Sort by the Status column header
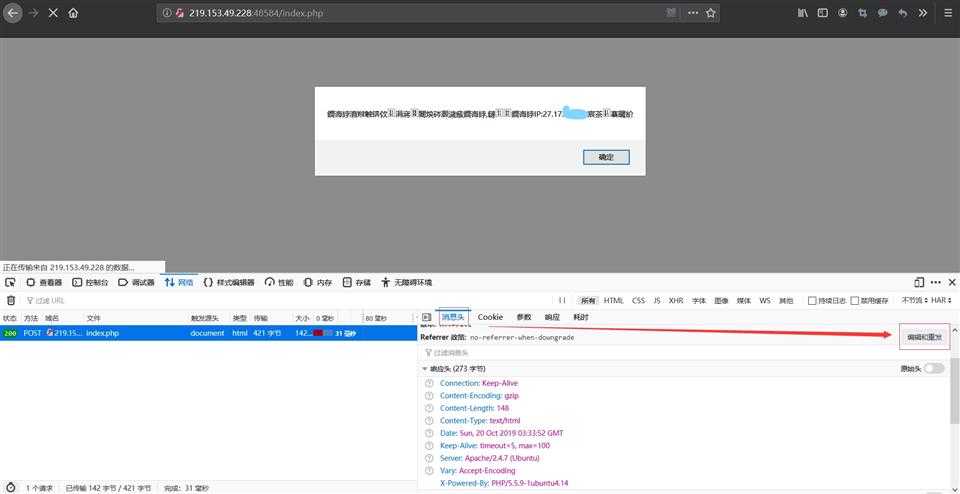Viewport: 960px width, 494px height. pyautogui.click(x=10, y=318)
